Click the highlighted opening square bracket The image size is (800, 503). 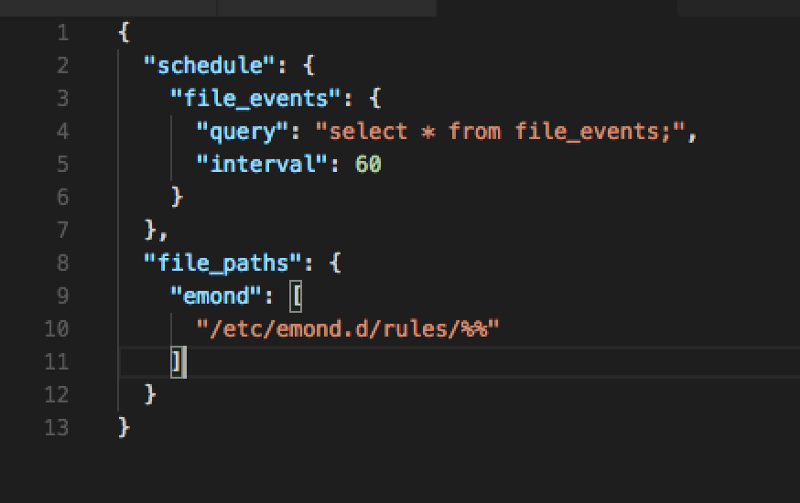point(295,296)
